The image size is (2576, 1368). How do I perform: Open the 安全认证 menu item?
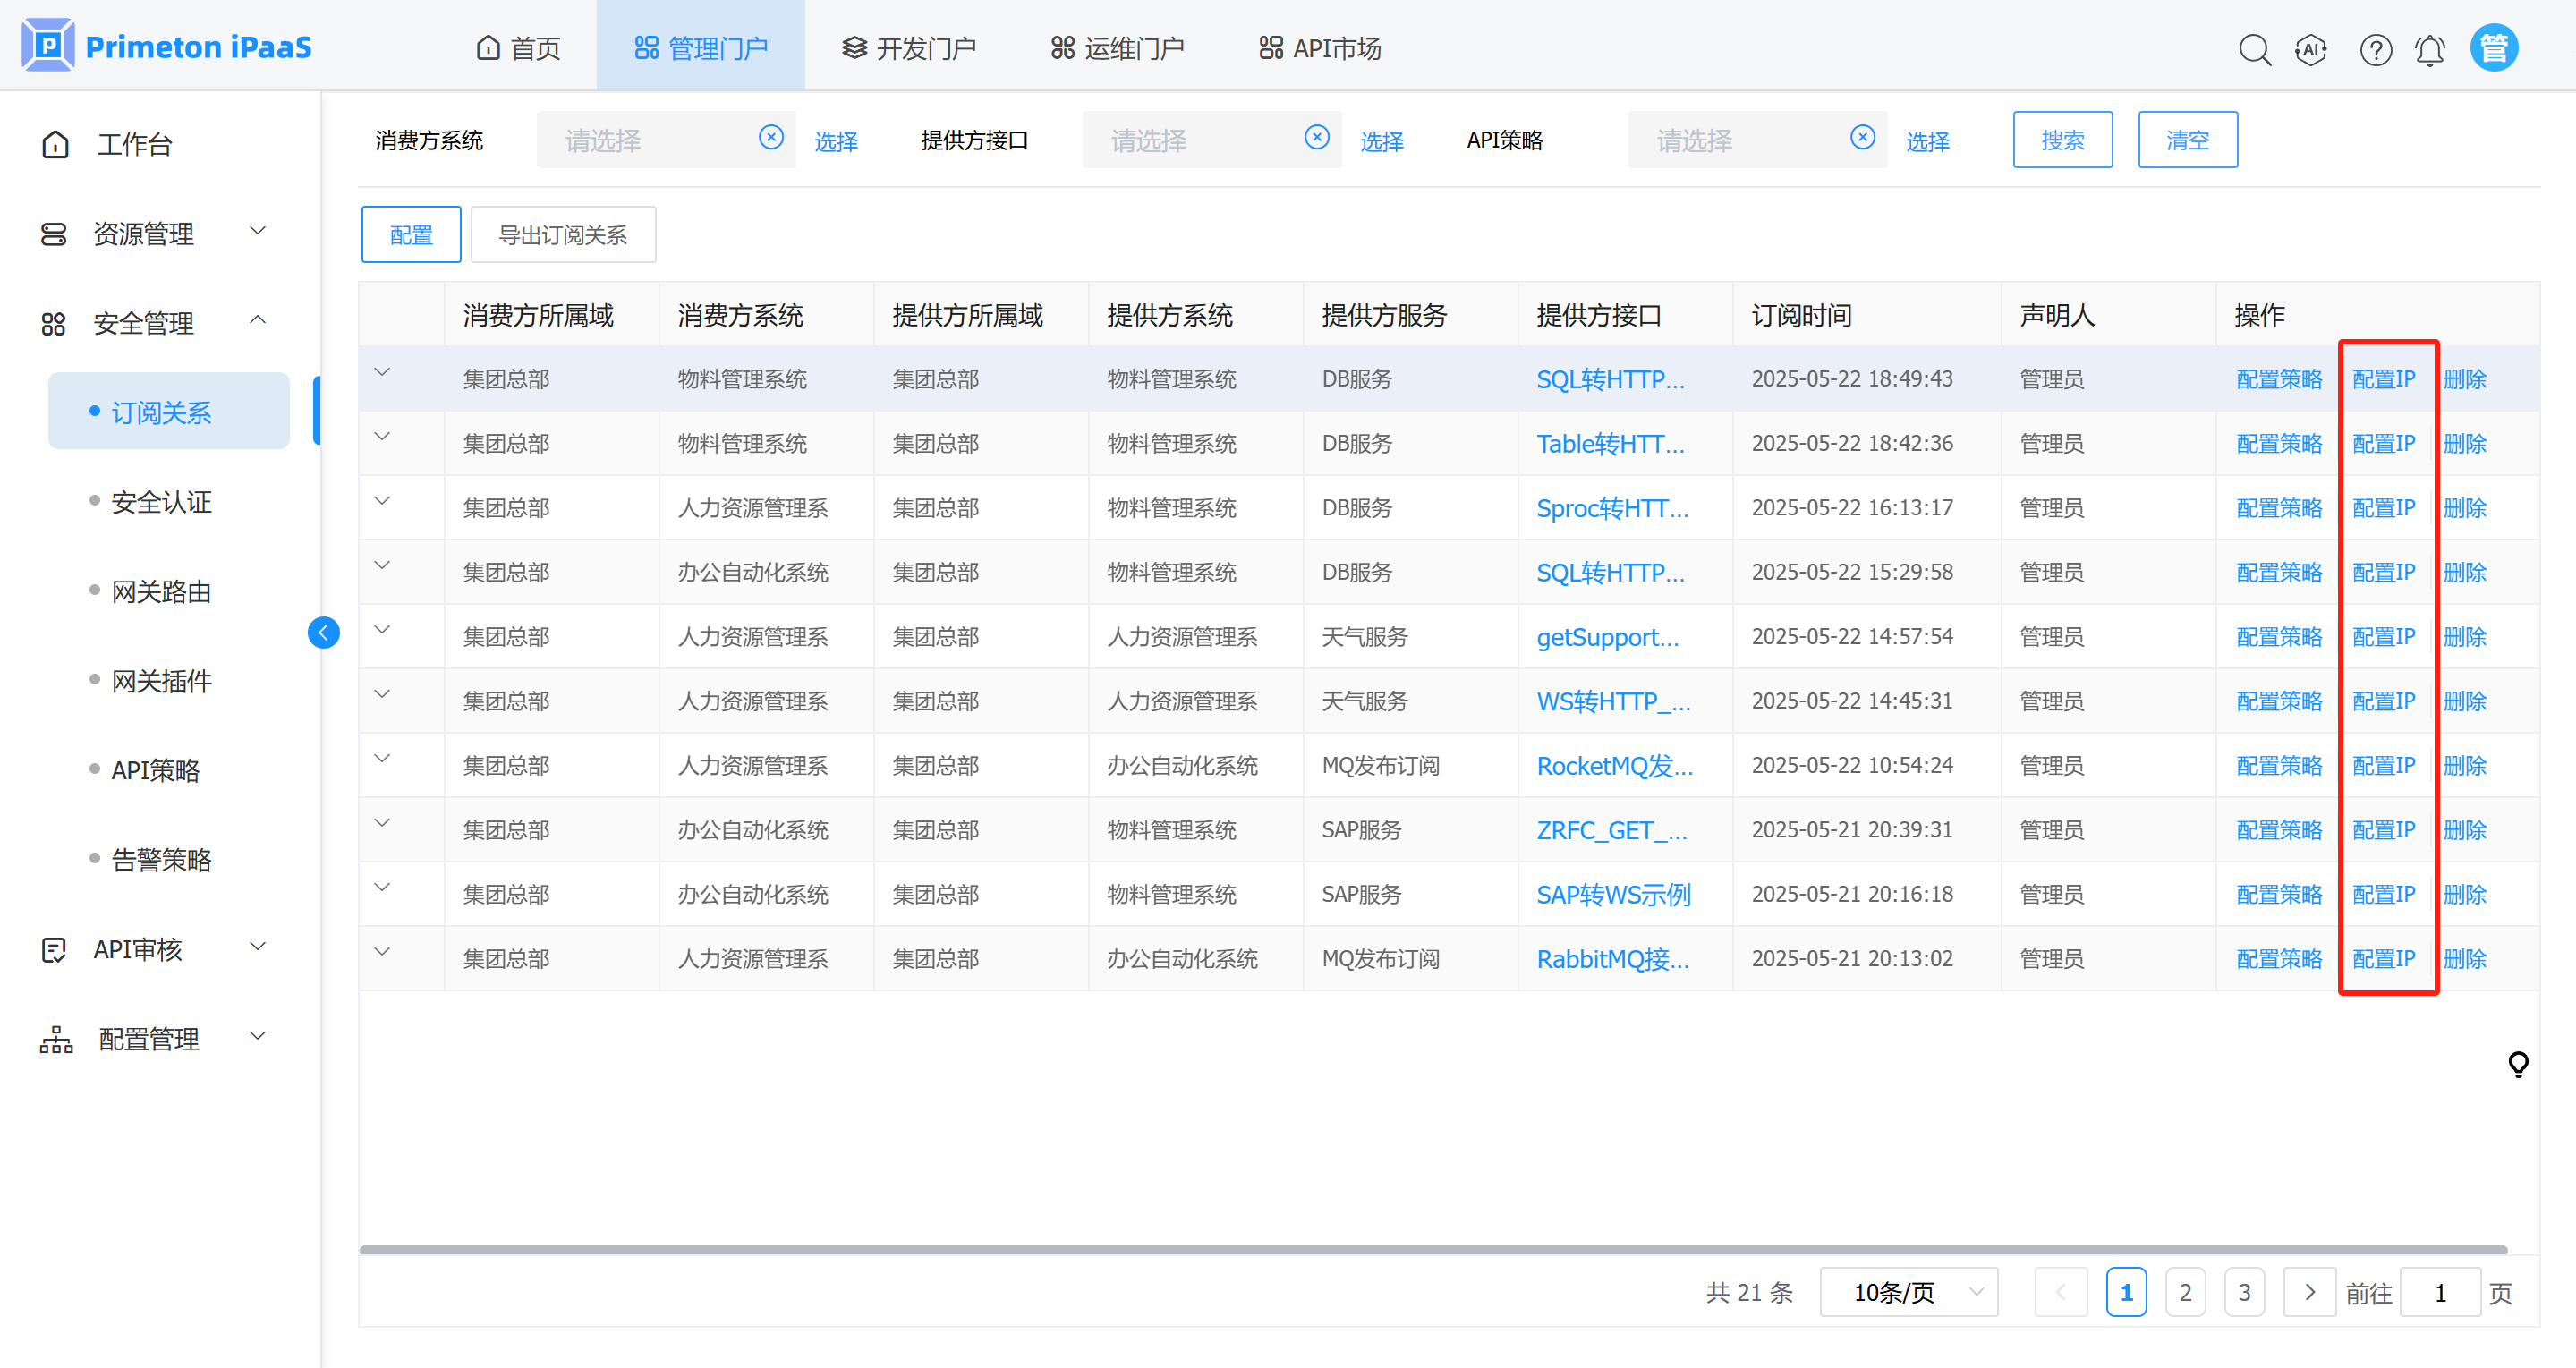161,502
